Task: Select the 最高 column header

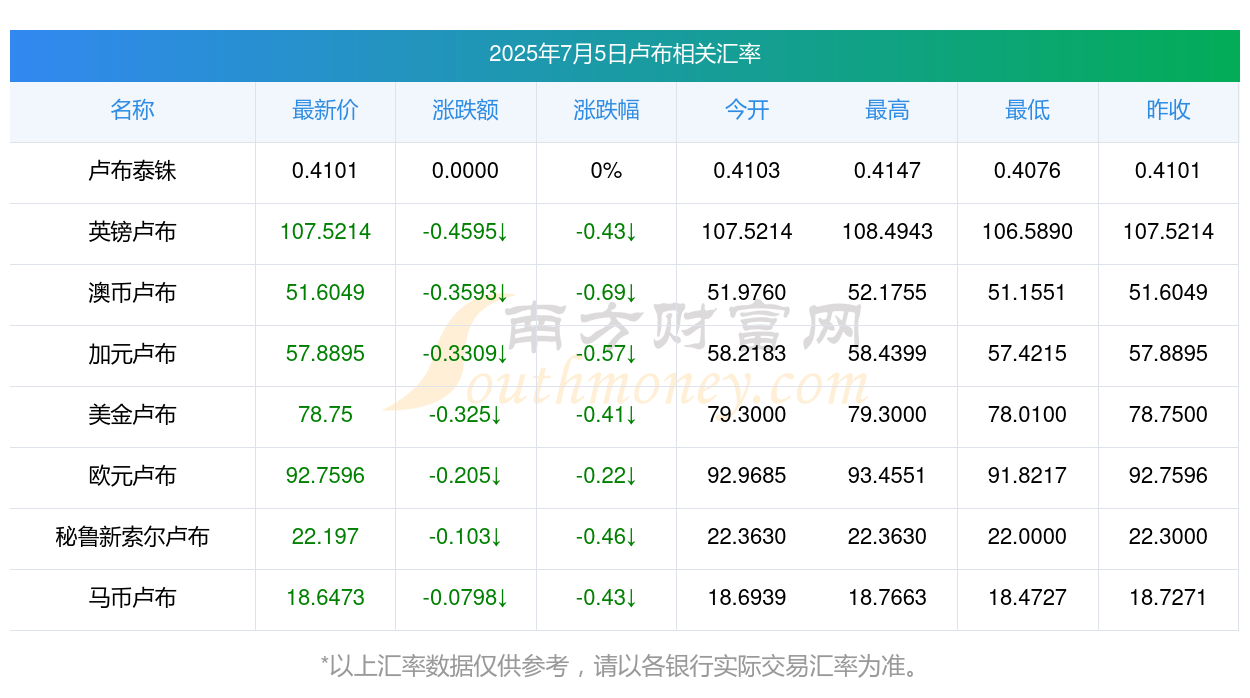Action: (x=887, y=110)
